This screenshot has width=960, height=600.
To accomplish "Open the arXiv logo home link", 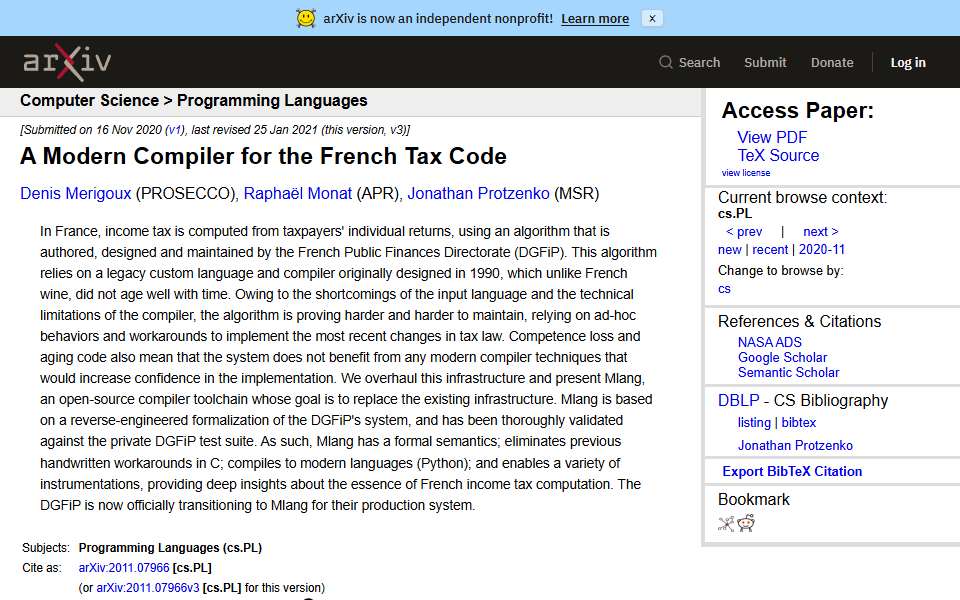I will (67, 62).
